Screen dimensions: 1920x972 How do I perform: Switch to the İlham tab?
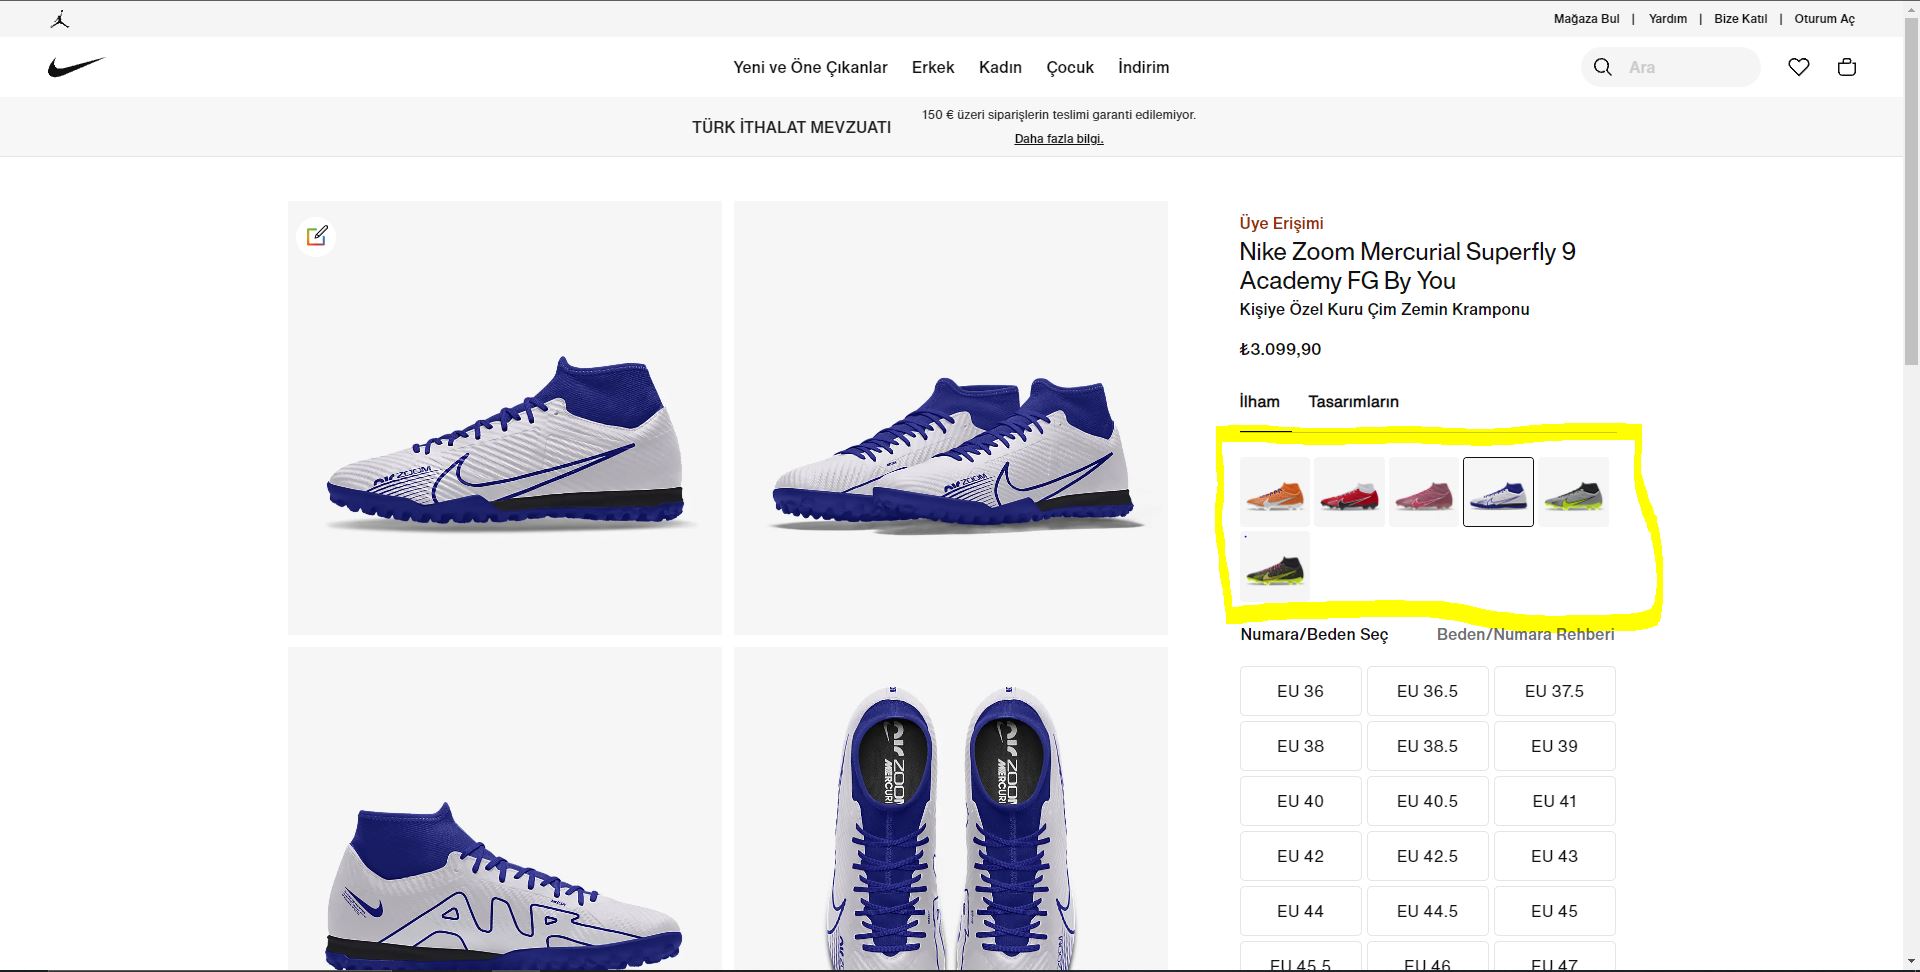1260,402
